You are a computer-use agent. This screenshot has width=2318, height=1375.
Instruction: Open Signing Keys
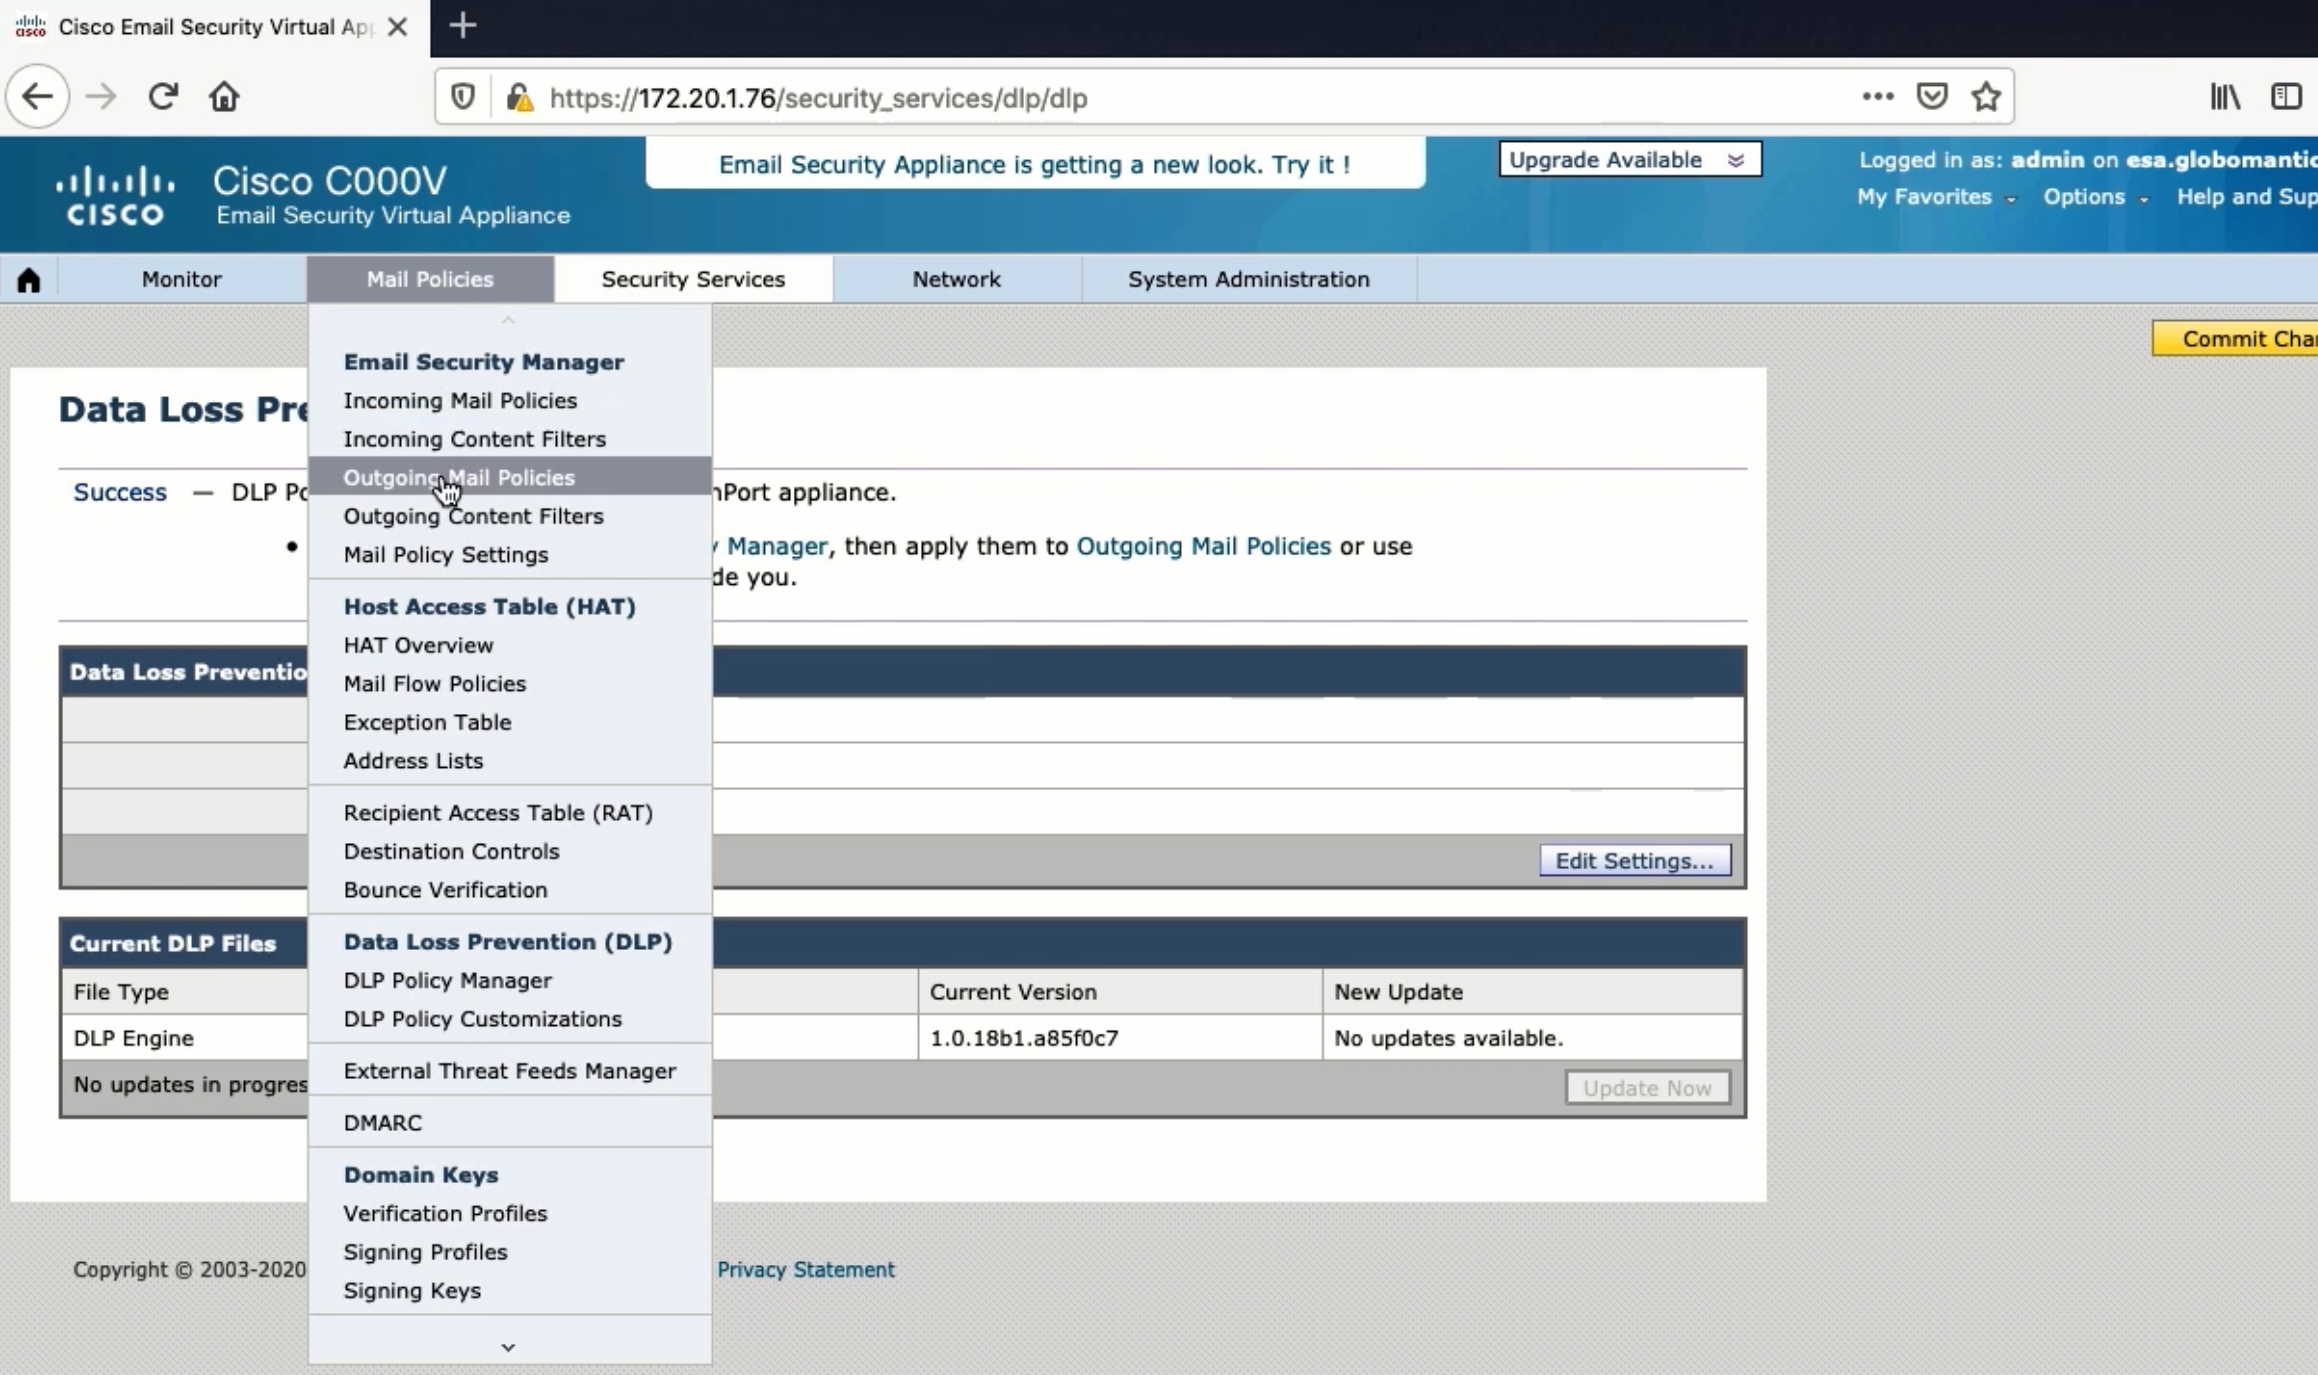tap(412, 1290)
